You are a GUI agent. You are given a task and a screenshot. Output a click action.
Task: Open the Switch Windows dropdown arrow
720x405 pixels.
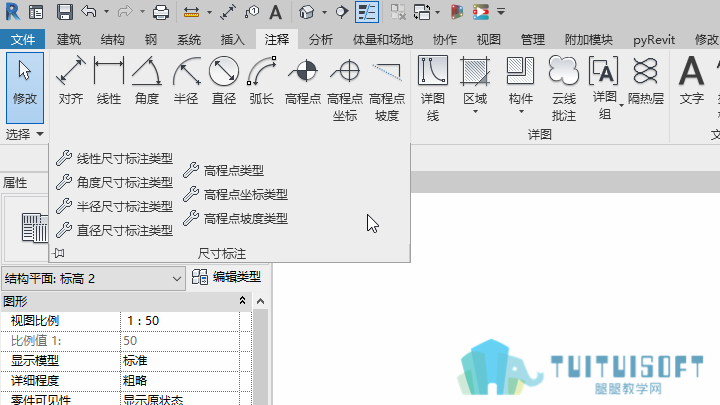click(437, 12)
